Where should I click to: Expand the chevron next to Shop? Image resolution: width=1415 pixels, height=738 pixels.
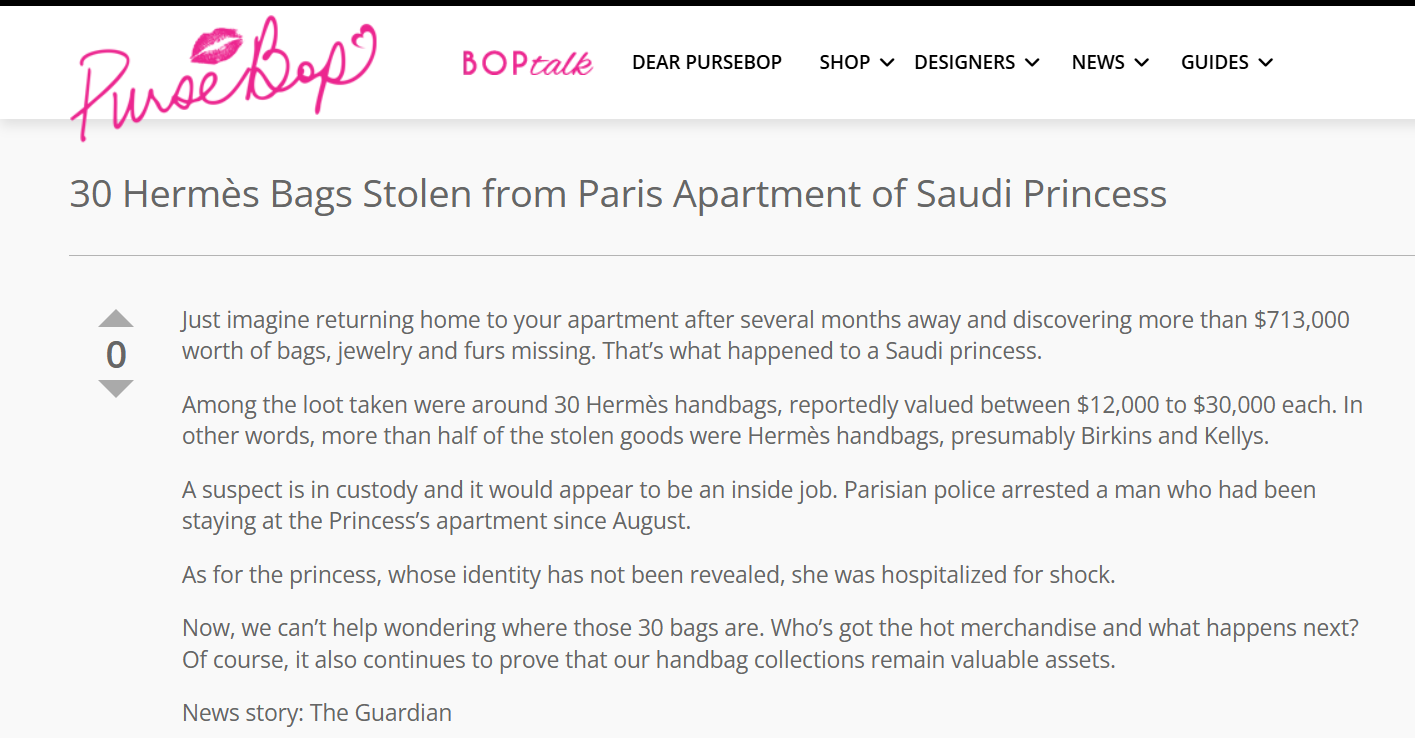[x=887, y=63]
